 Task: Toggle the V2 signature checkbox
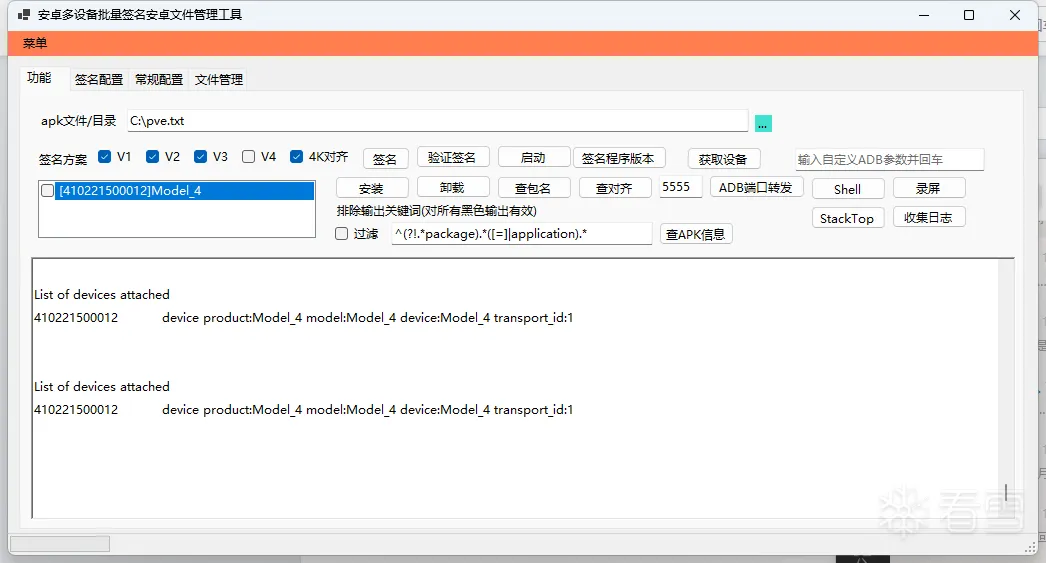coord(152,157)
